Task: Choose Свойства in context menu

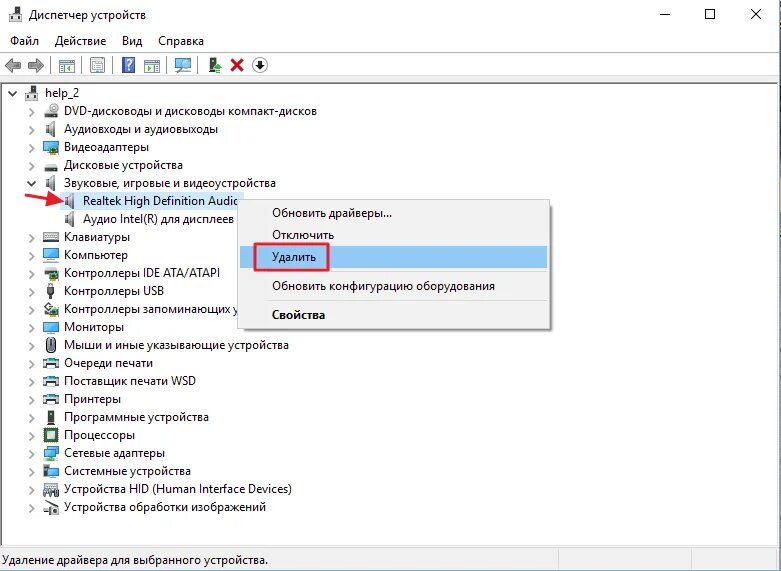Action: coord(393,315)
